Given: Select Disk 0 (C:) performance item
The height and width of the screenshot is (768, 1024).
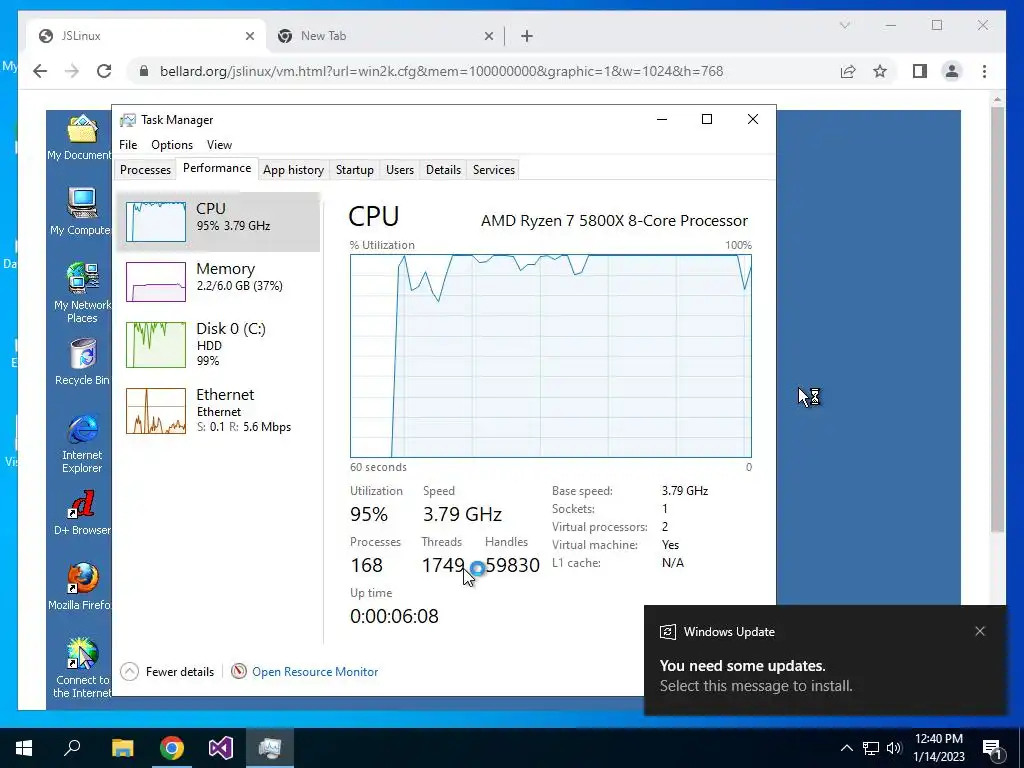Looking at the screenshot, I should pos(218,344).
